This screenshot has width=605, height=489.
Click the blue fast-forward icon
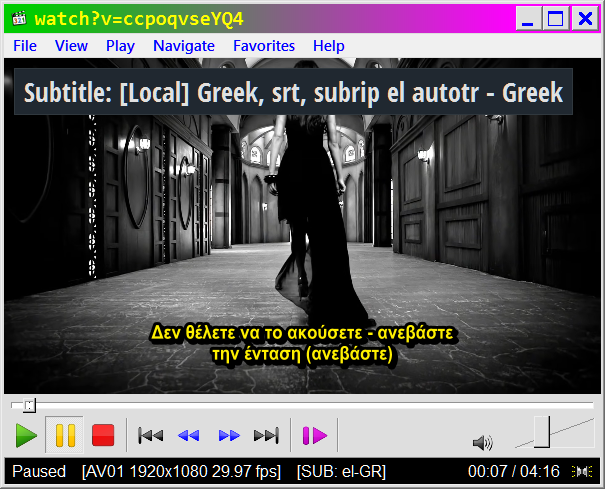[x=229, y=436]
